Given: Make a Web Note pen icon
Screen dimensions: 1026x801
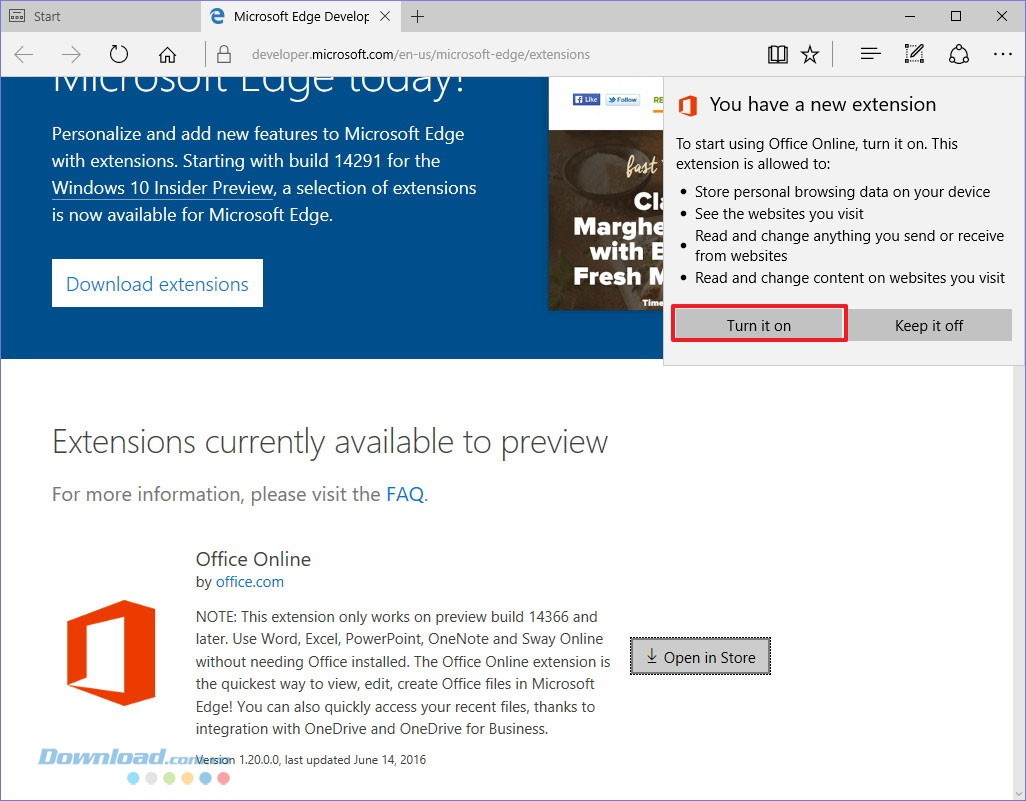Looking at the screenshot, I should tap(914, 55).
